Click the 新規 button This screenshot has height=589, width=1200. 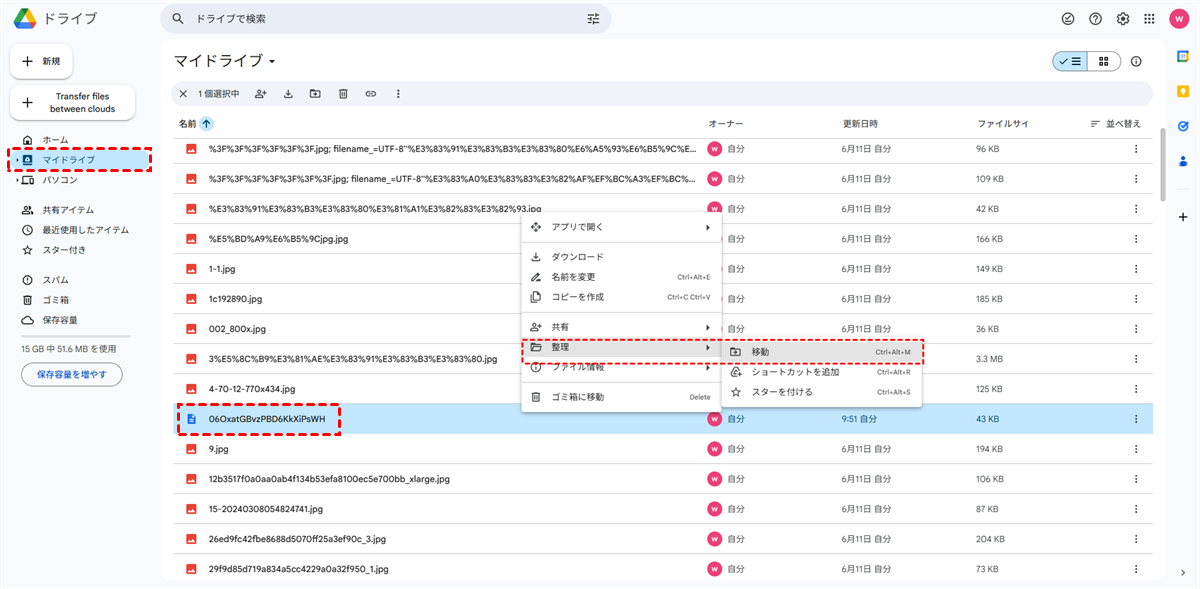[x=41, y=61]
